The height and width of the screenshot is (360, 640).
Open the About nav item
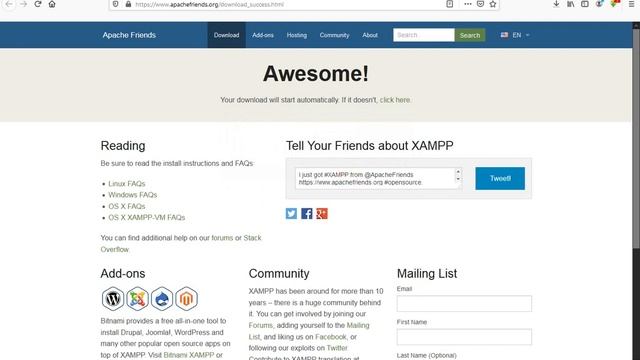click(x=370, y=35)
